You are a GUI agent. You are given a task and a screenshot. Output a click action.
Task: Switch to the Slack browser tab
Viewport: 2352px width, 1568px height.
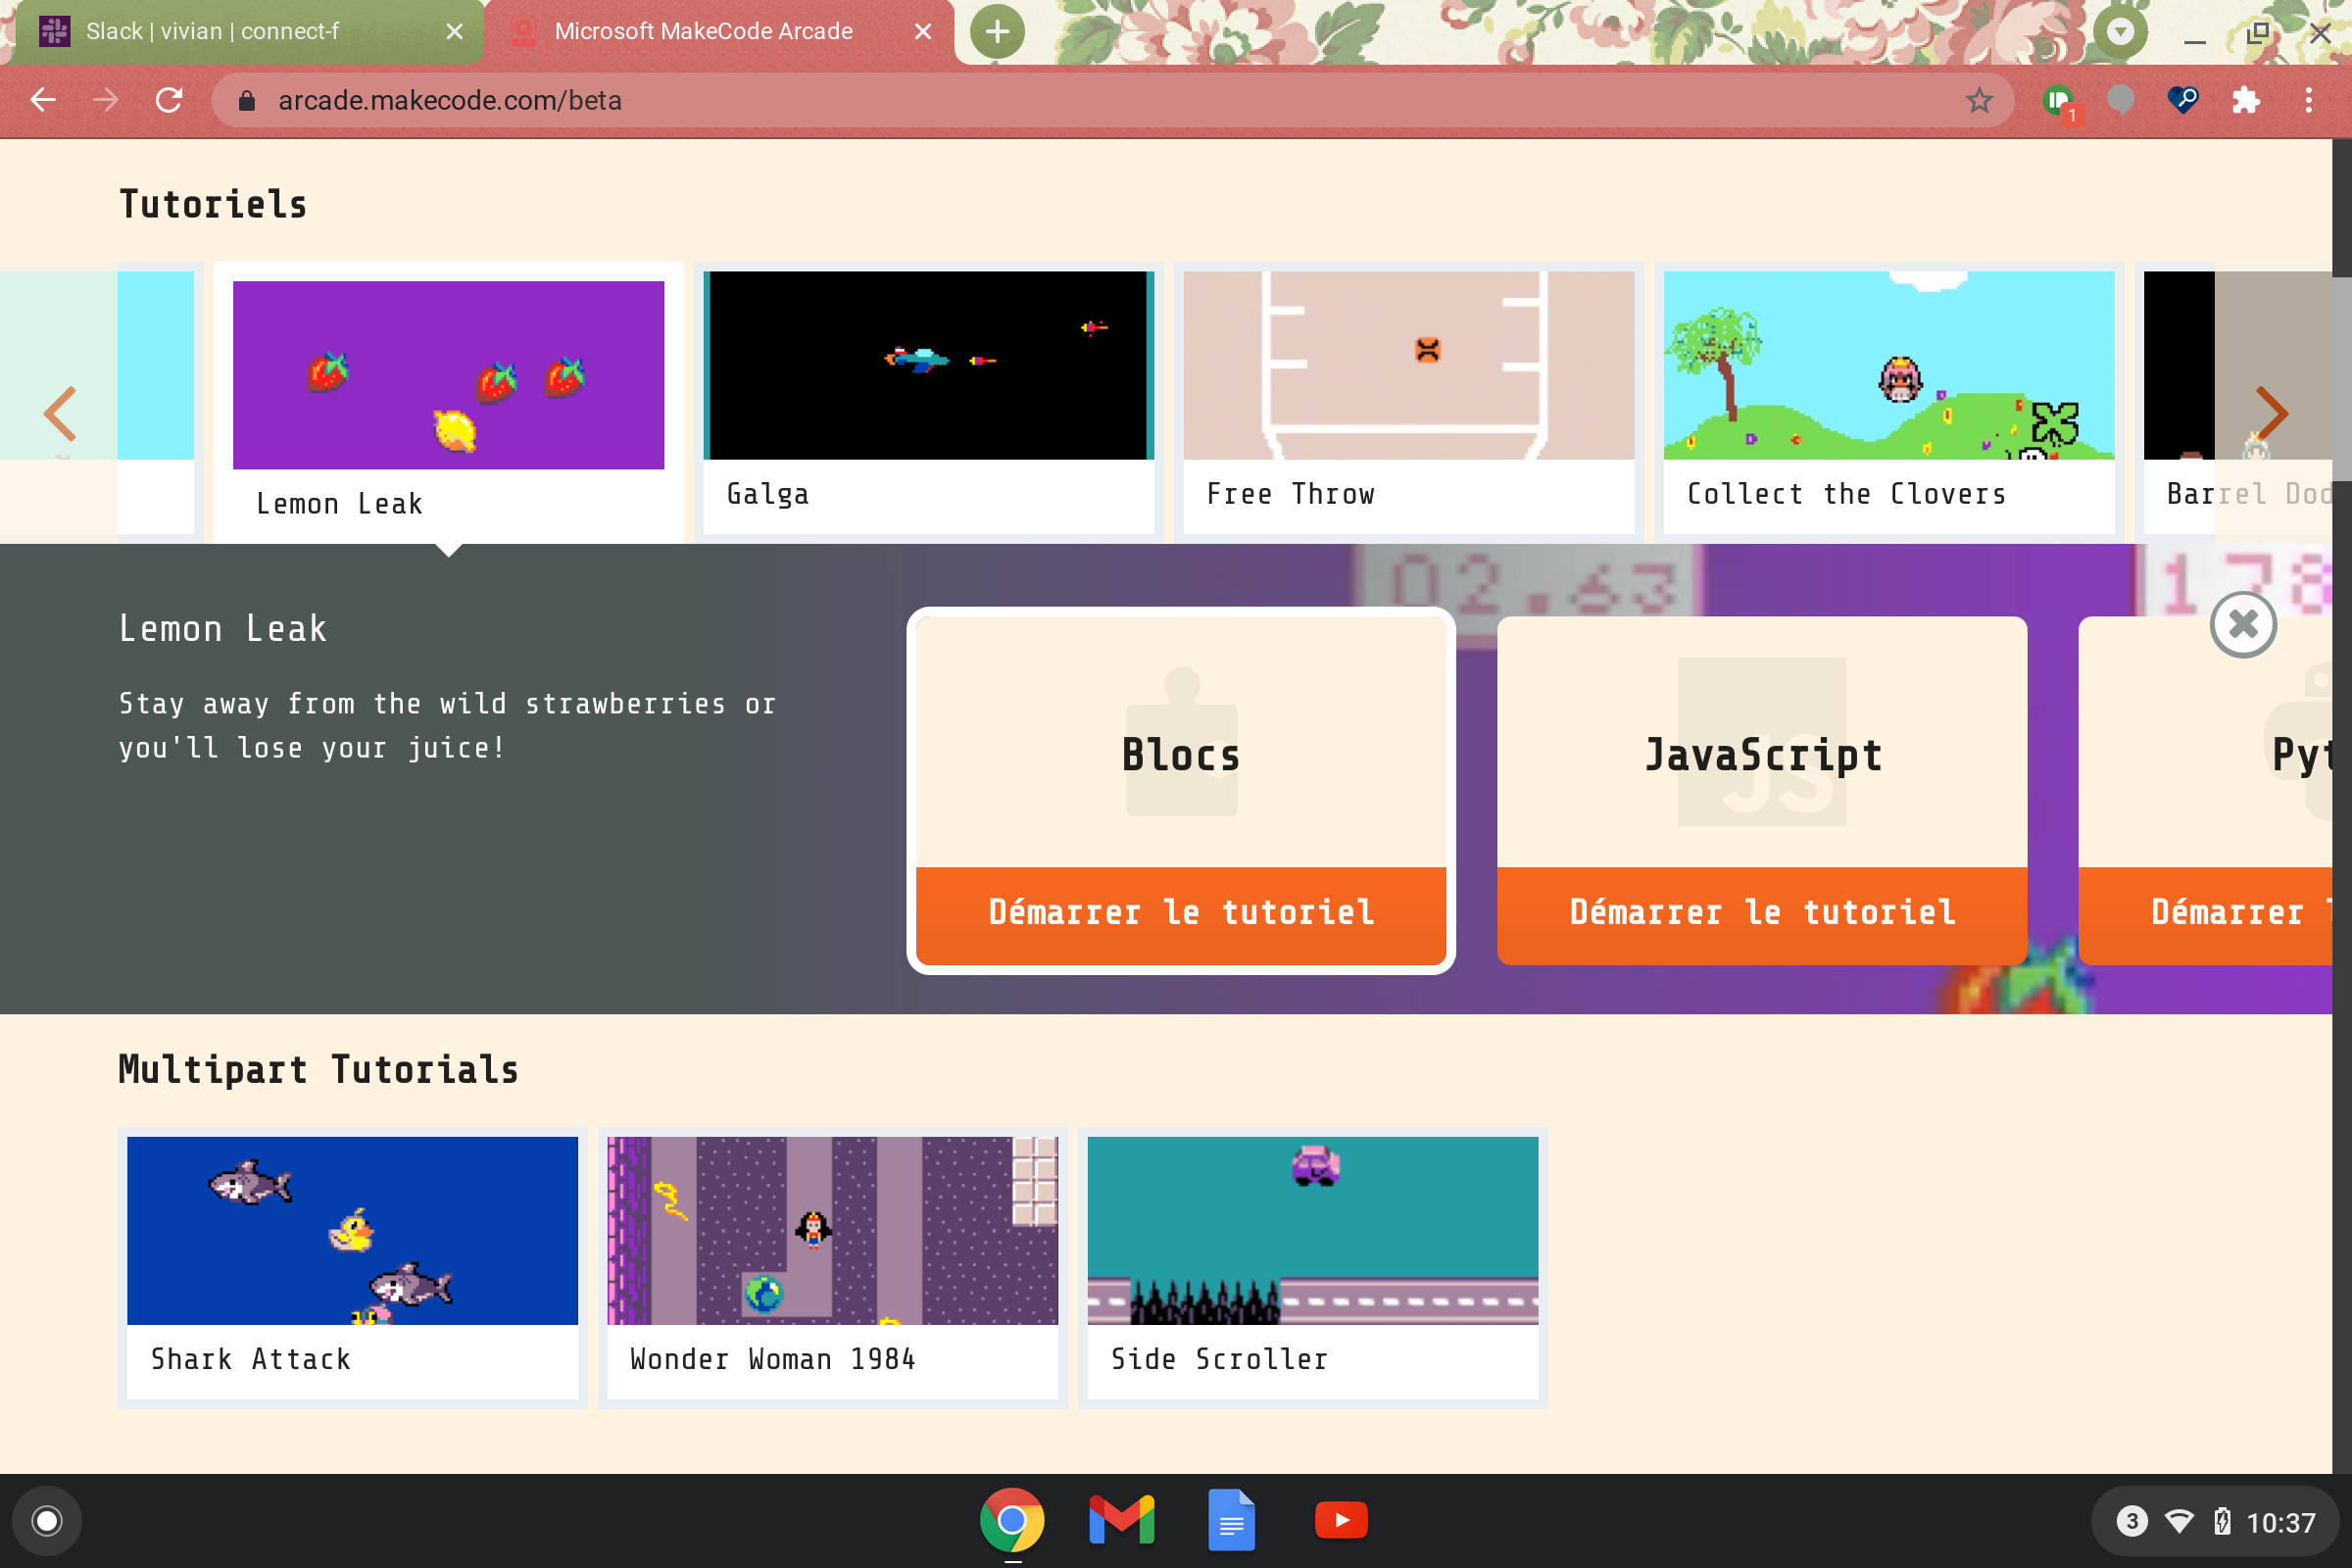click(x=249, y=32)
